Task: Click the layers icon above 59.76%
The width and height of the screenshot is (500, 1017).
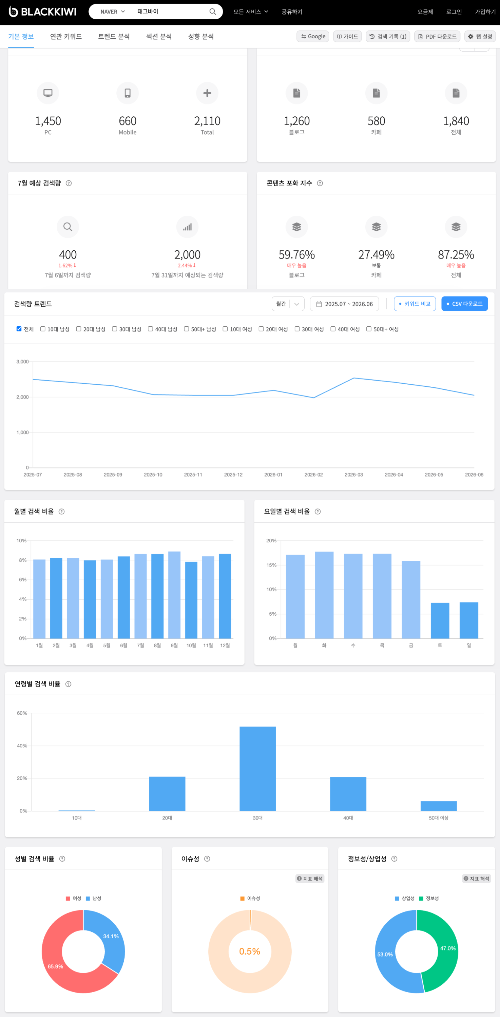Action: coord(297,227)
